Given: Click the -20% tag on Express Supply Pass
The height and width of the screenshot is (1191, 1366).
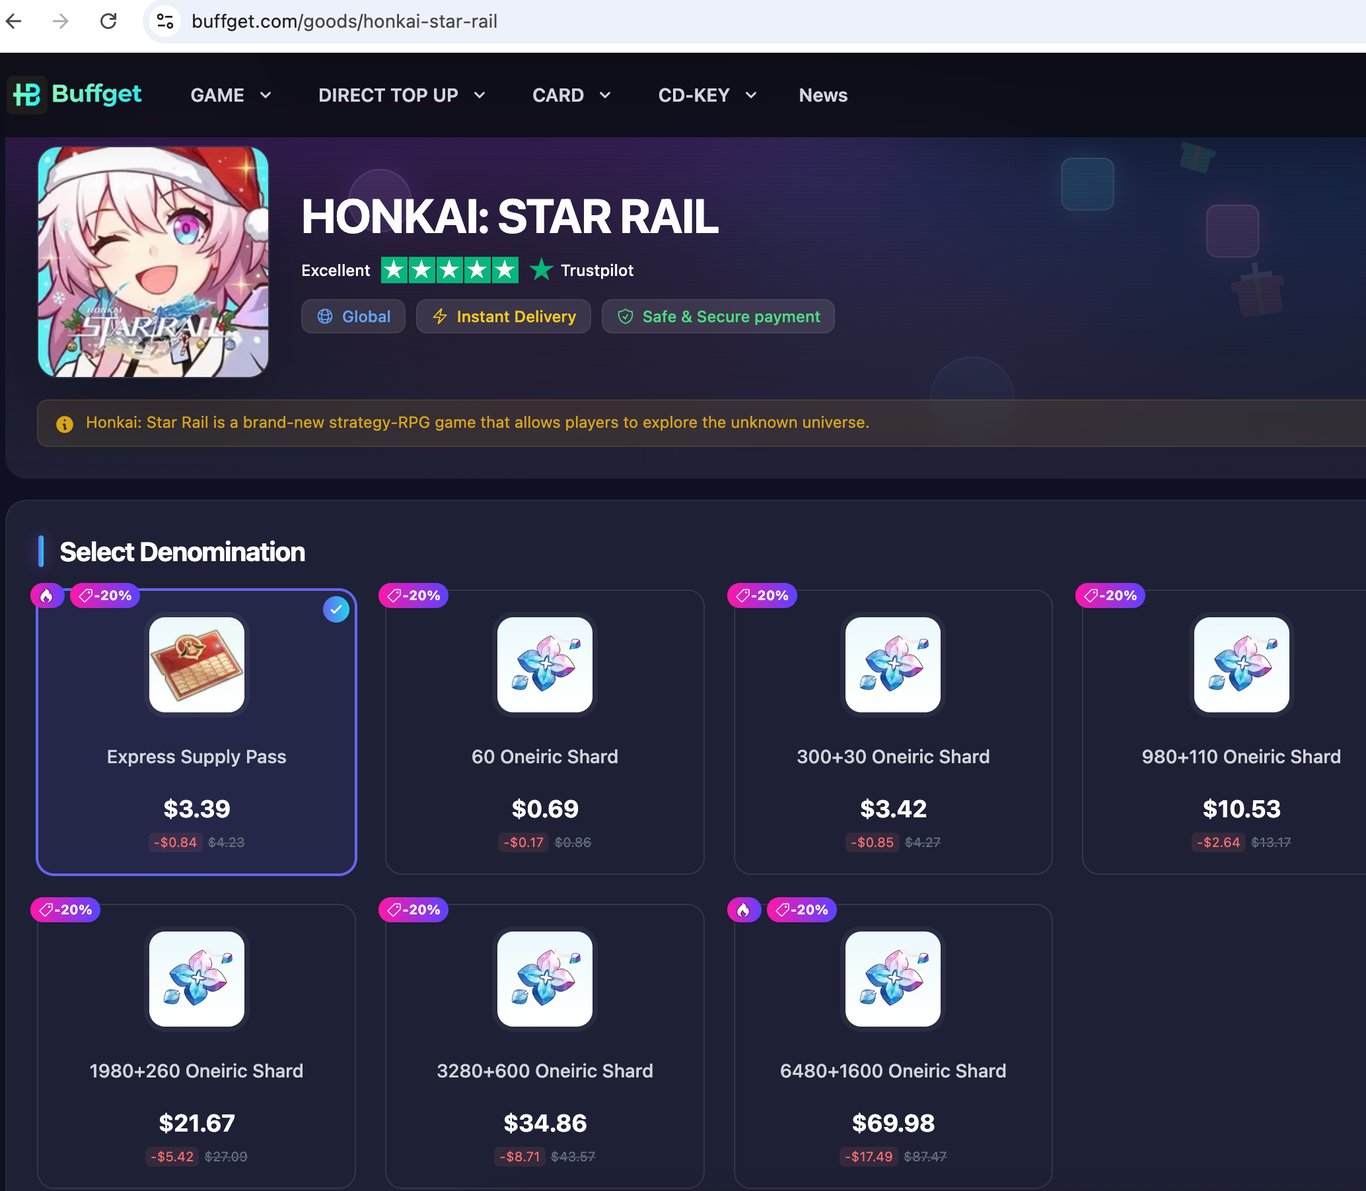Looking at the screenshot, I should click(x=105, y=596).
